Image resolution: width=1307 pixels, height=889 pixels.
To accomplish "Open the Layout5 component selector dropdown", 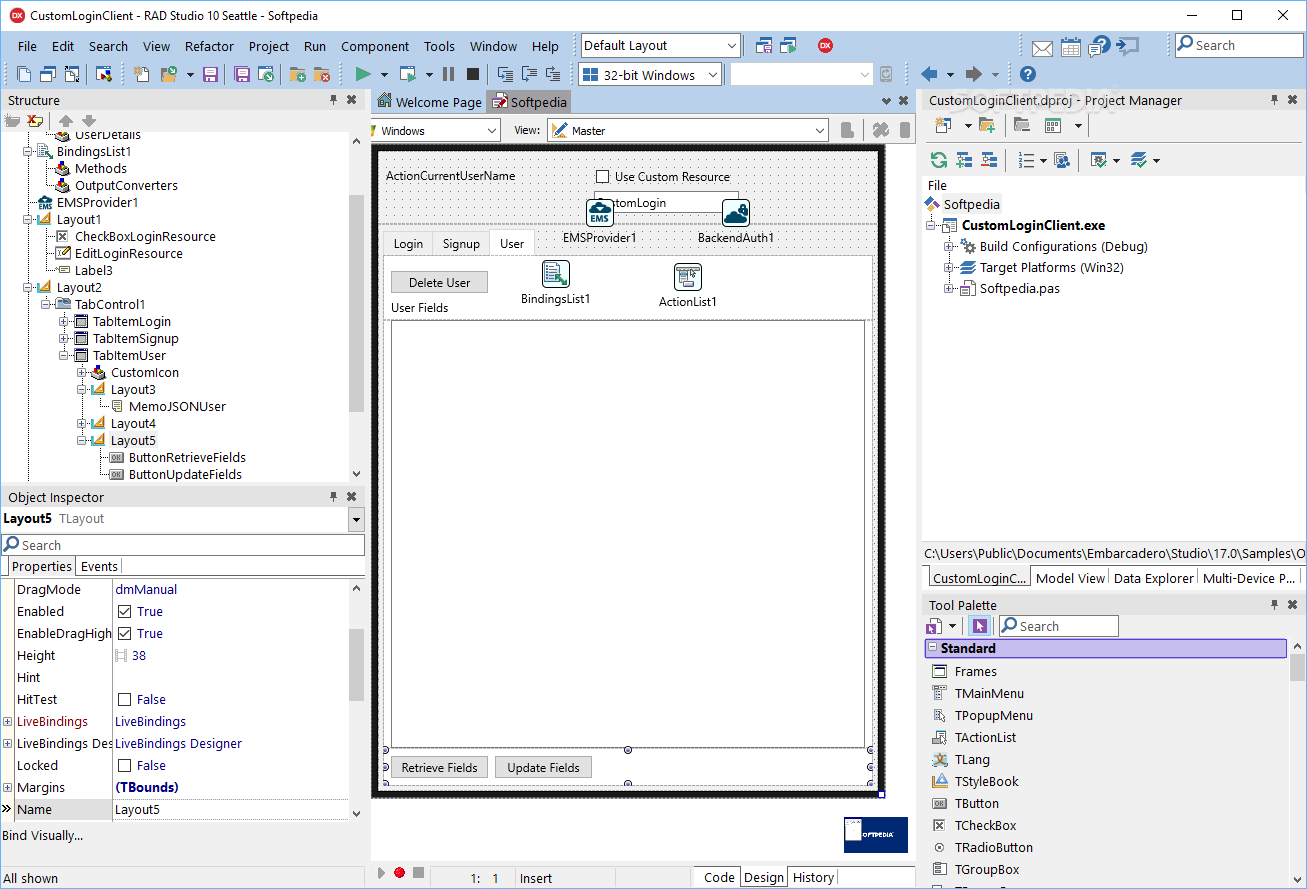I will click(x=356, y=519).
